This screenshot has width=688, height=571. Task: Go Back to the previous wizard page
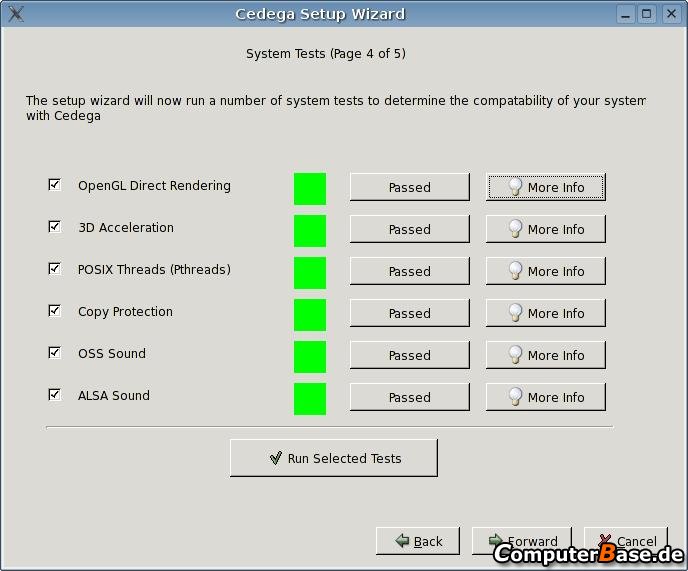point(418,541)
